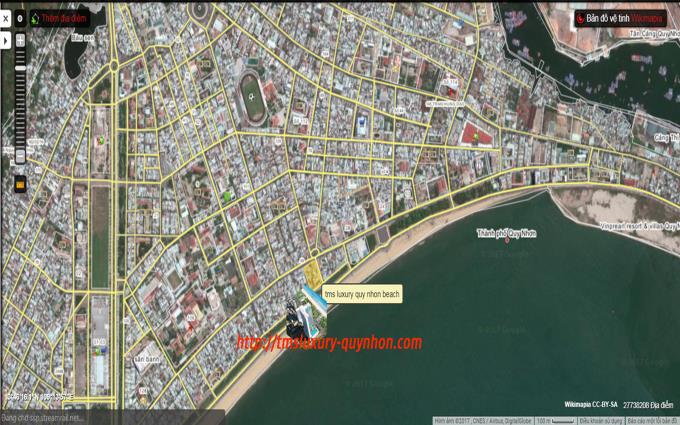The image size is (680, 425).
Task: Expand the side panel arrow
Action: [x=6, y=41]
